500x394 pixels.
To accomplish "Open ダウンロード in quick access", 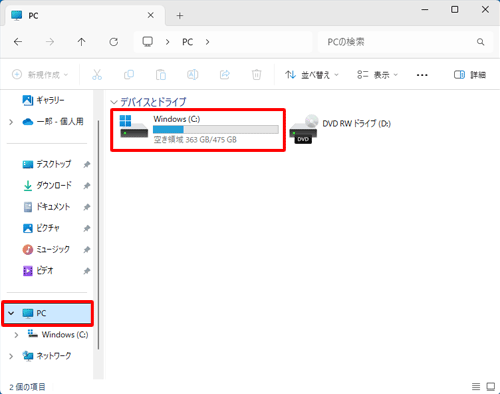I will [47, 185].
